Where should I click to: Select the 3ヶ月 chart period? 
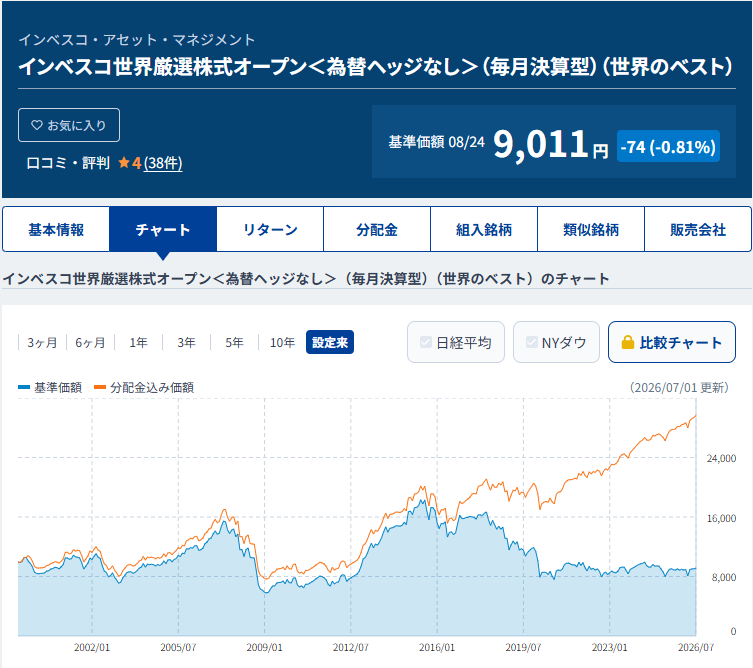(x=42, y=342)
